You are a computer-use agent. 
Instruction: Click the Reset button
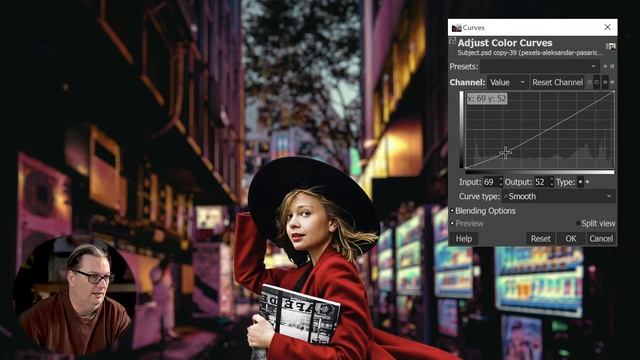(540, 239)
